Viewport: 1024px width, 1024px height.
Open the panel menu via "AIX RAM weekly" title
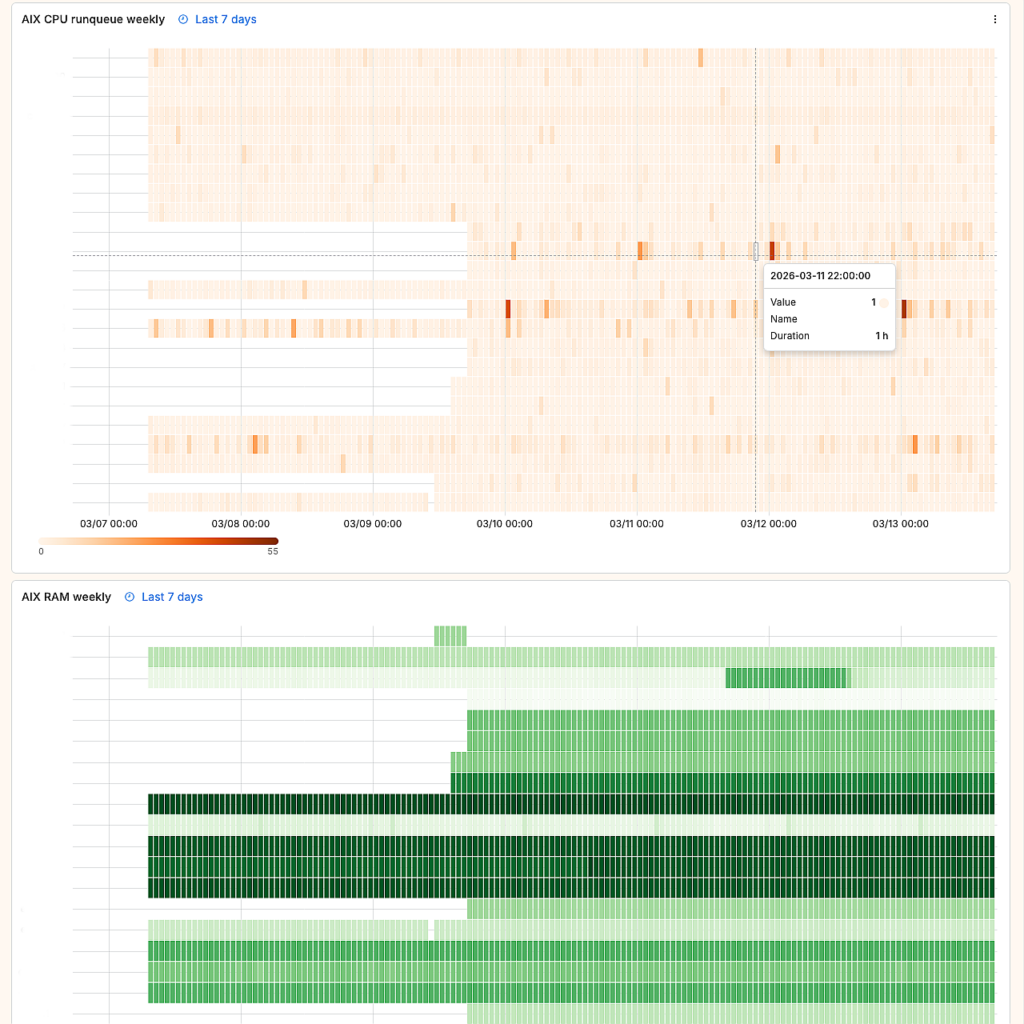(x=64, y=597)
